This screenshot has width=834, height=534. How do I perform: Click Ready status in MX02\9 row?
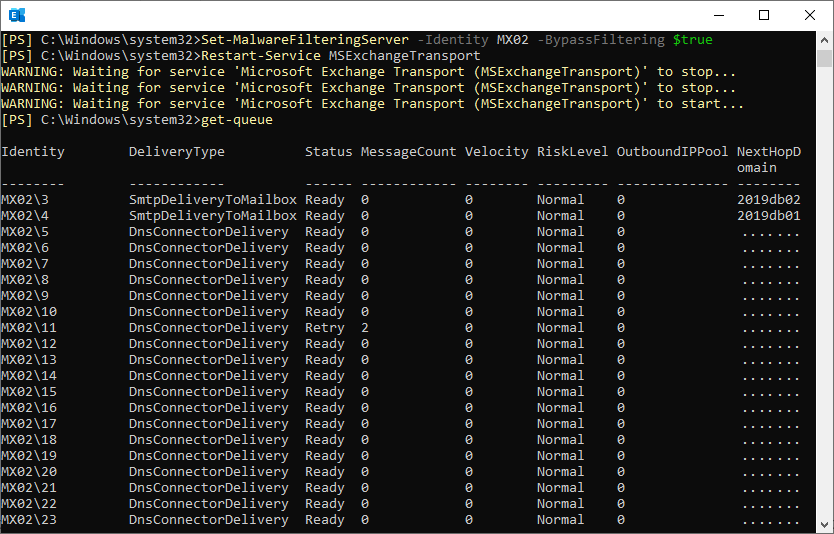click(324, 296)
